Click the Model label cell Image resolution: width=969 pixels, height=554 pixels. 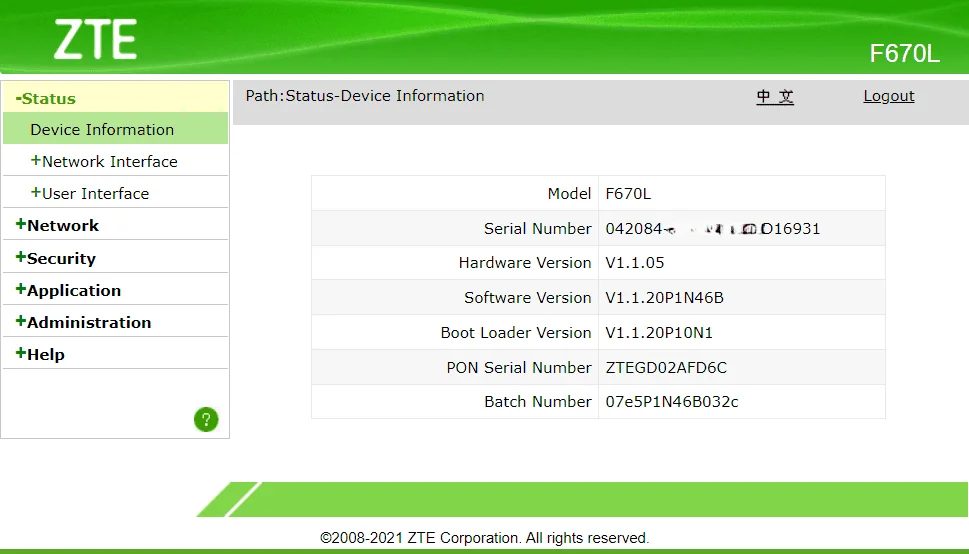[455, 194]
